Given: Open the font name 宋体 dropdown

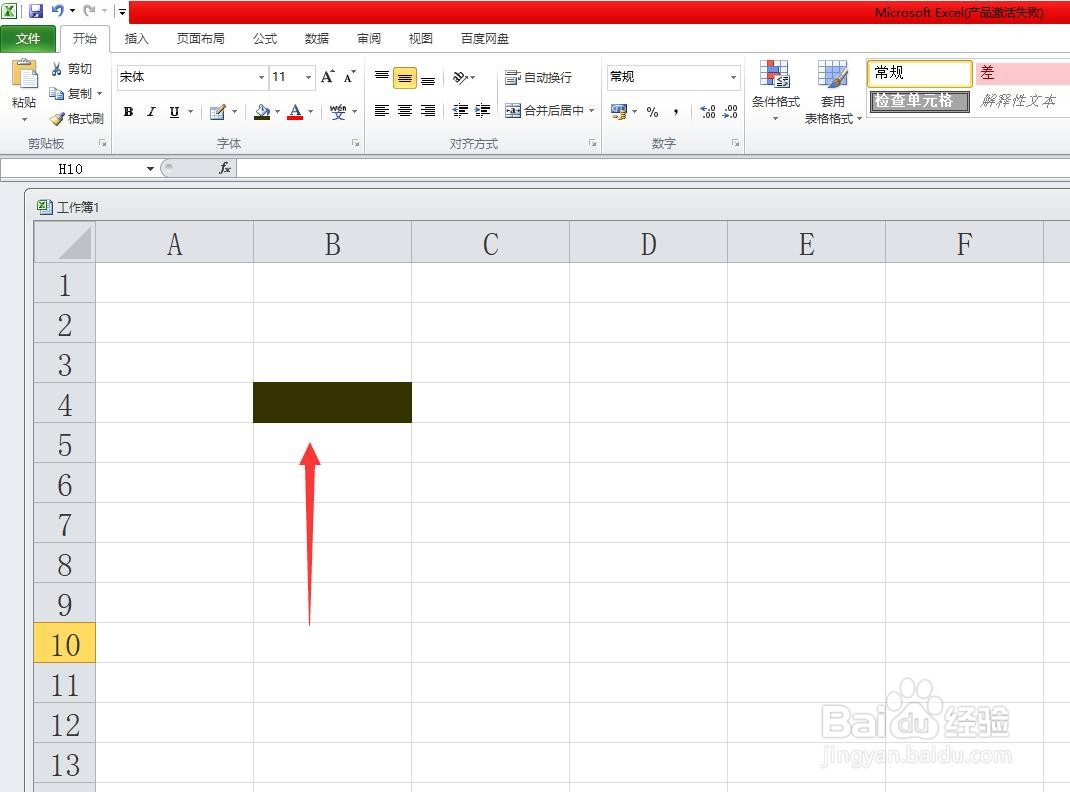Looking at the screenshot, I should point(261,77).
